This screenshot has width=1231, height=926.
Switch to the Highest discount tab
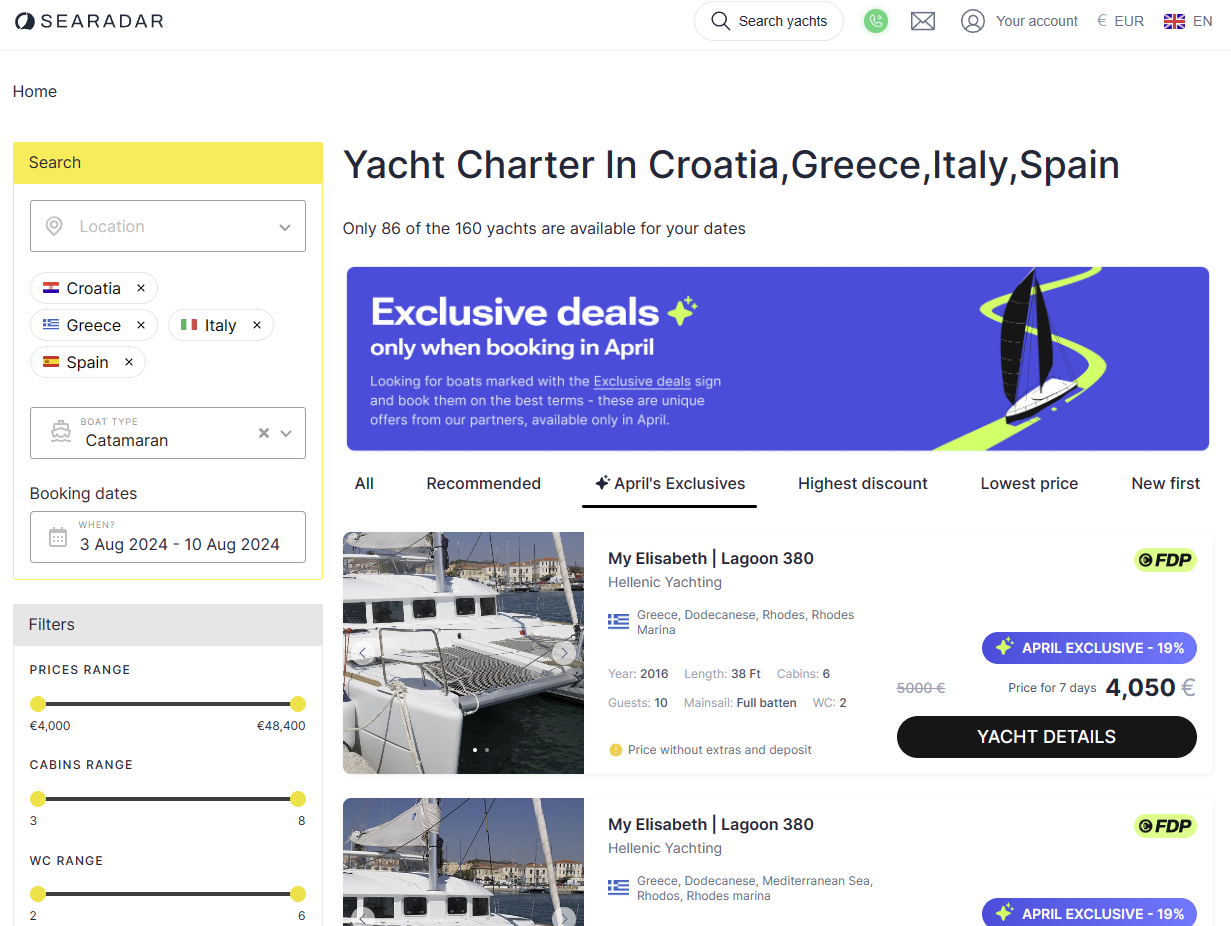click(862, 484)
